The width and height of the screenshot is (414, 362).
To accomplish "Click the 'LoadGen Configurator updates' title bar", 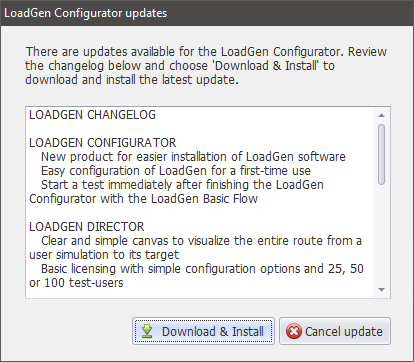I will (x=207, y=13).
